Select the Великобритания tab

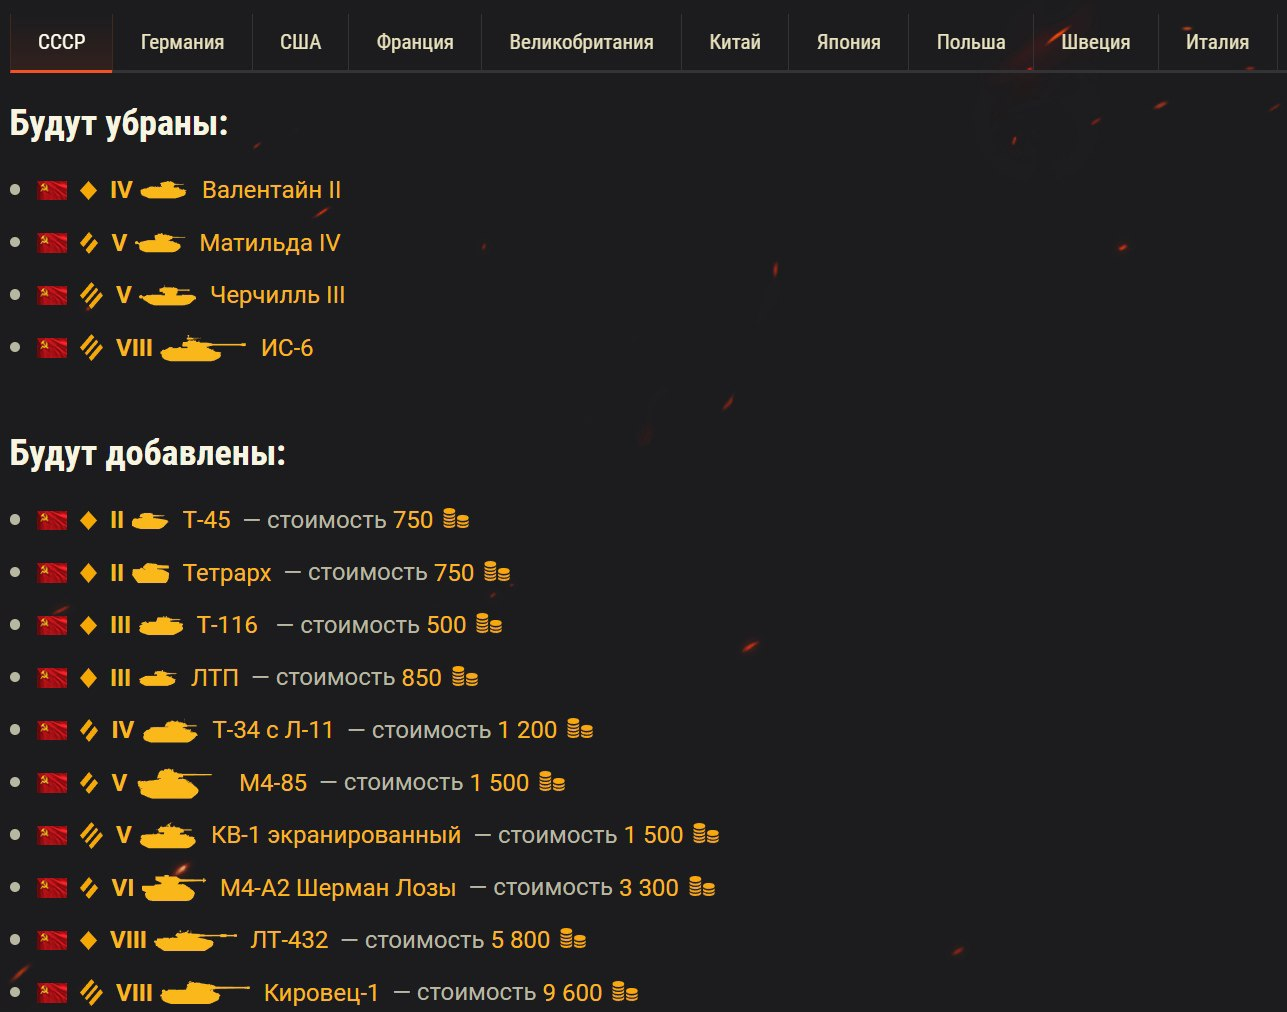pos(581,42)
